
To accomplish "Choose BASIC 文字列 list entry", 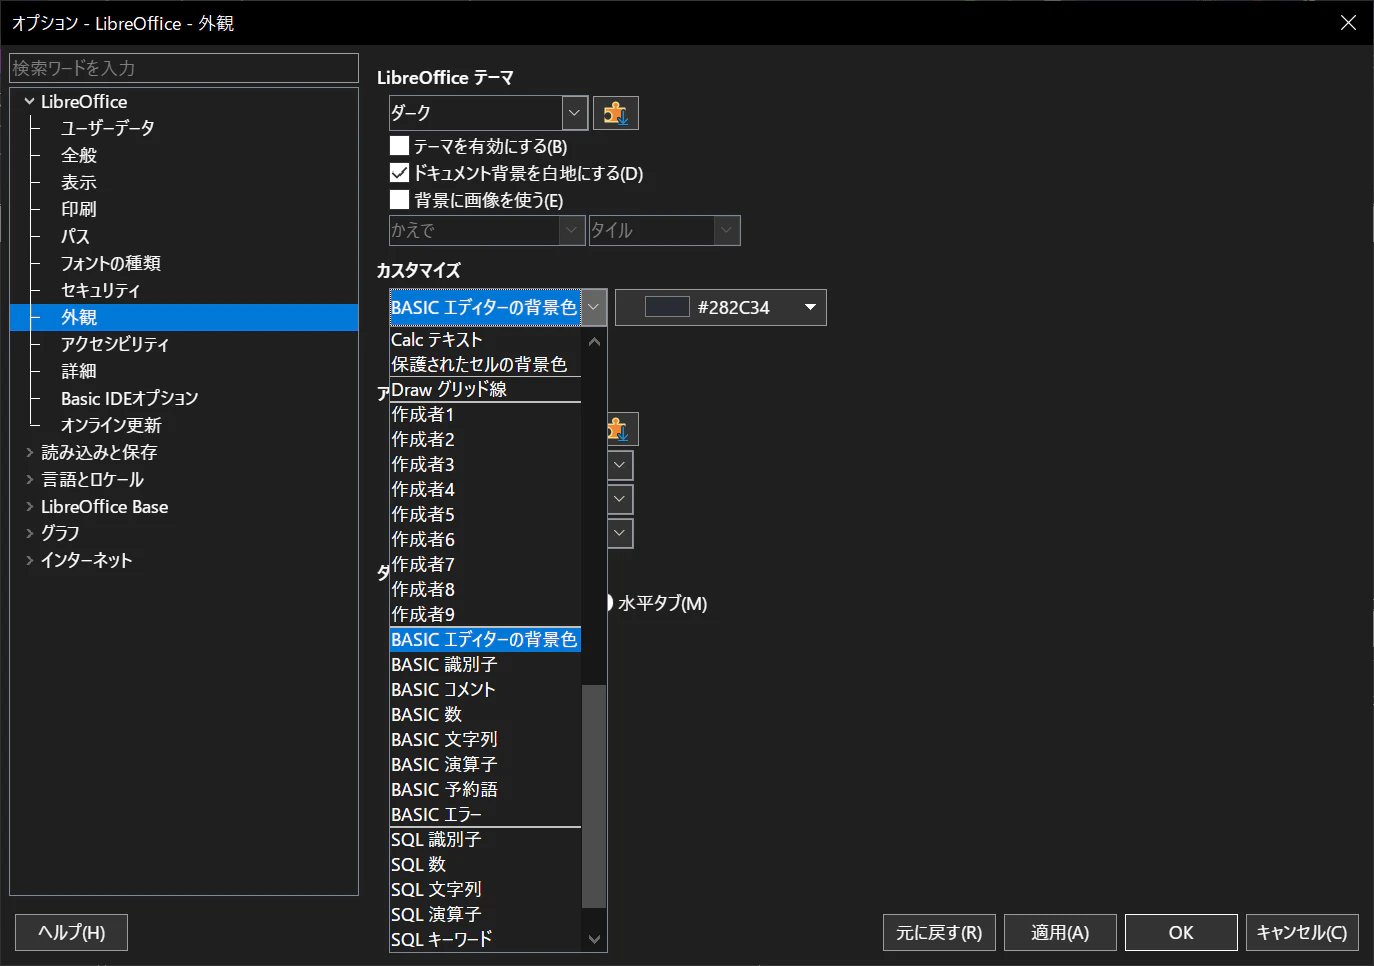I will 486,740.
